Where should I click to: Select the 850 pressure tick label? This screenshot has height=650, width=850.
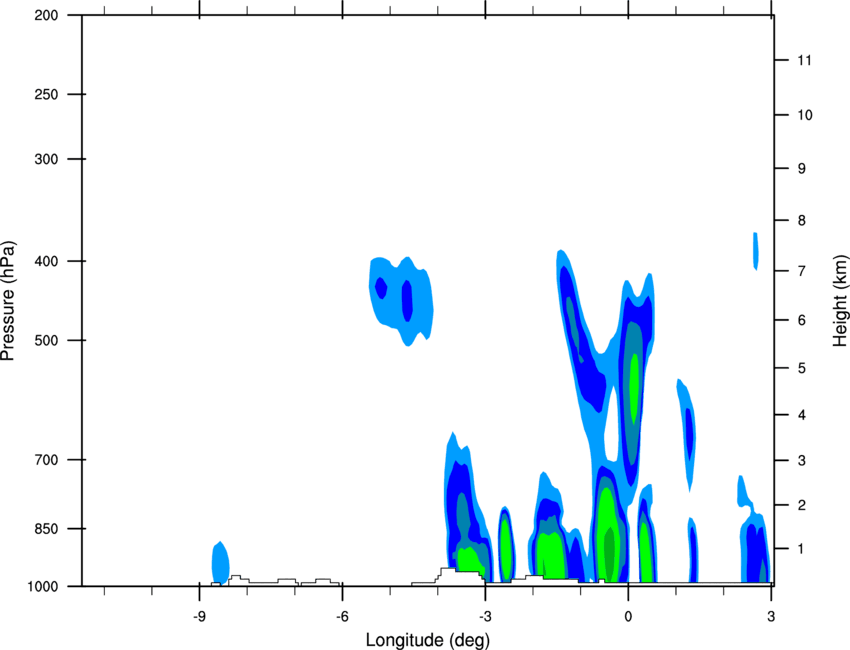click(47, 529)
